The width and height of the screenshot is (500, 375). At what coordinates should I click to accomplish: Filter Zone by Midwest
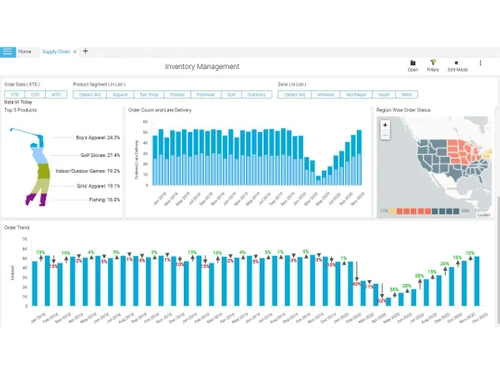click(x=326, y=95)
